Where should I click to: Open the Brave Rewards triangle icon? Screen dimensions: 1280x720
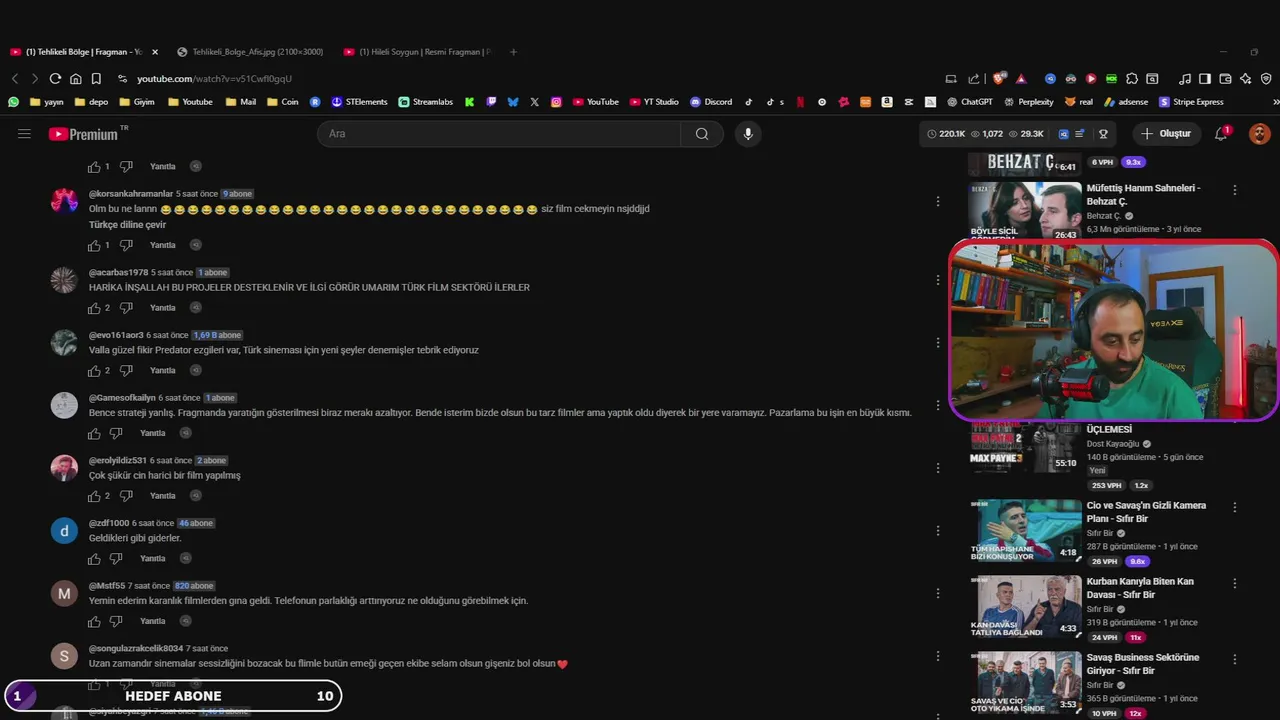point(1021,79)
